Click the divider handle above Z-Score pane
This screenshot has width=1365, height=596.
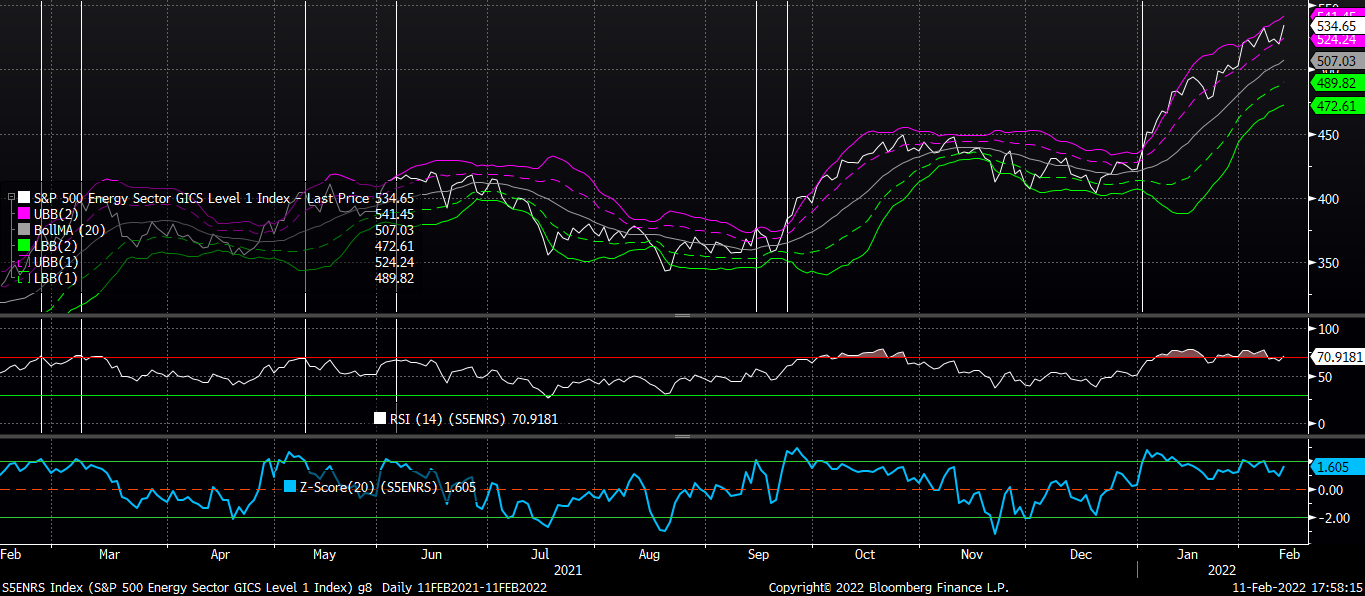(x=683, y=437)
